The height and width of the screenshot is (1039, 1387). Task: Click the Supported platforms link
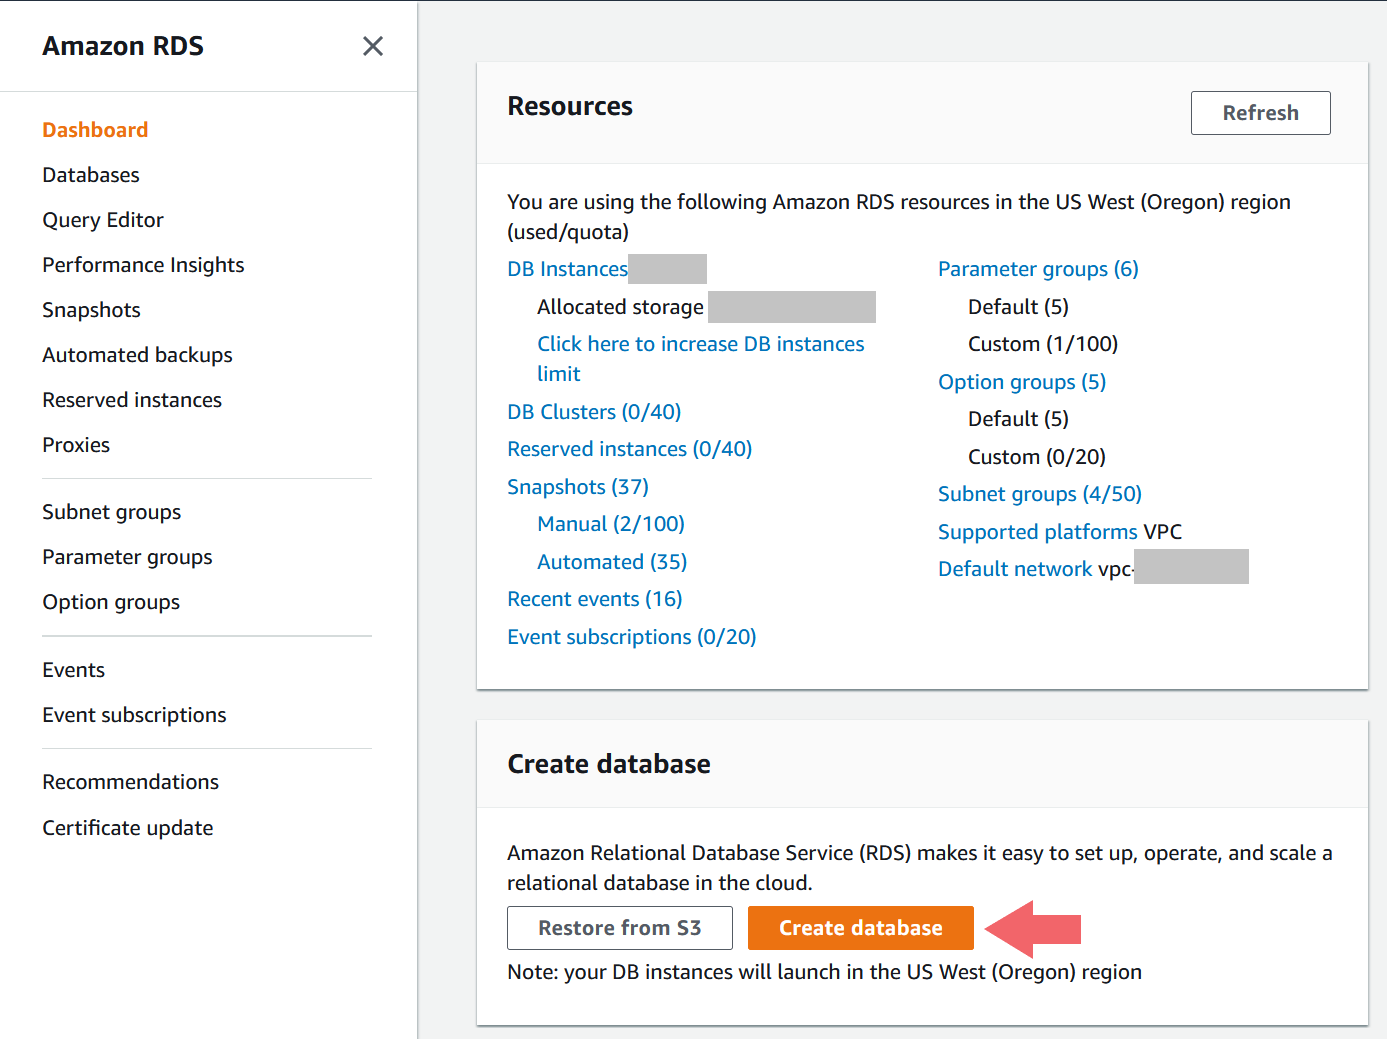(x=1038, y=532)
